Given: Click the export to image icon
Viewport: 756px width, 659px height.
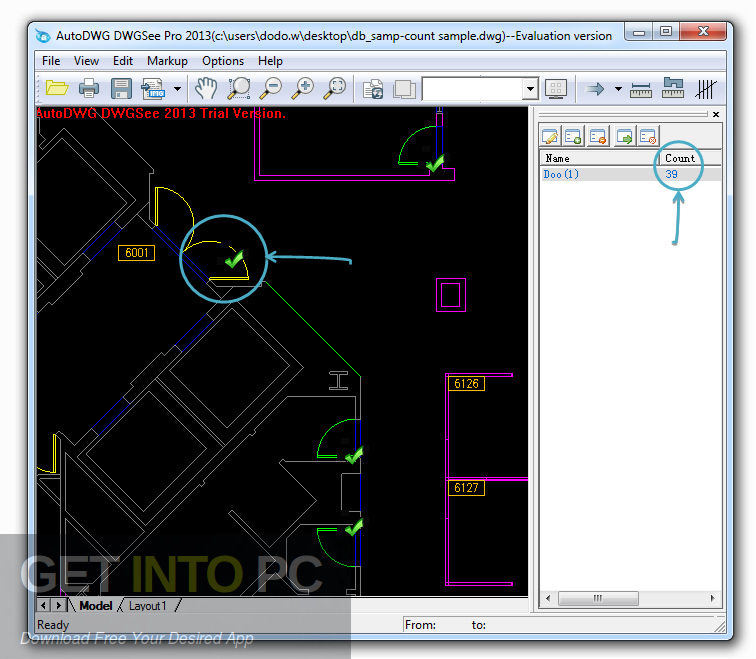Looking at the screenshot, I should click(153, 89).
